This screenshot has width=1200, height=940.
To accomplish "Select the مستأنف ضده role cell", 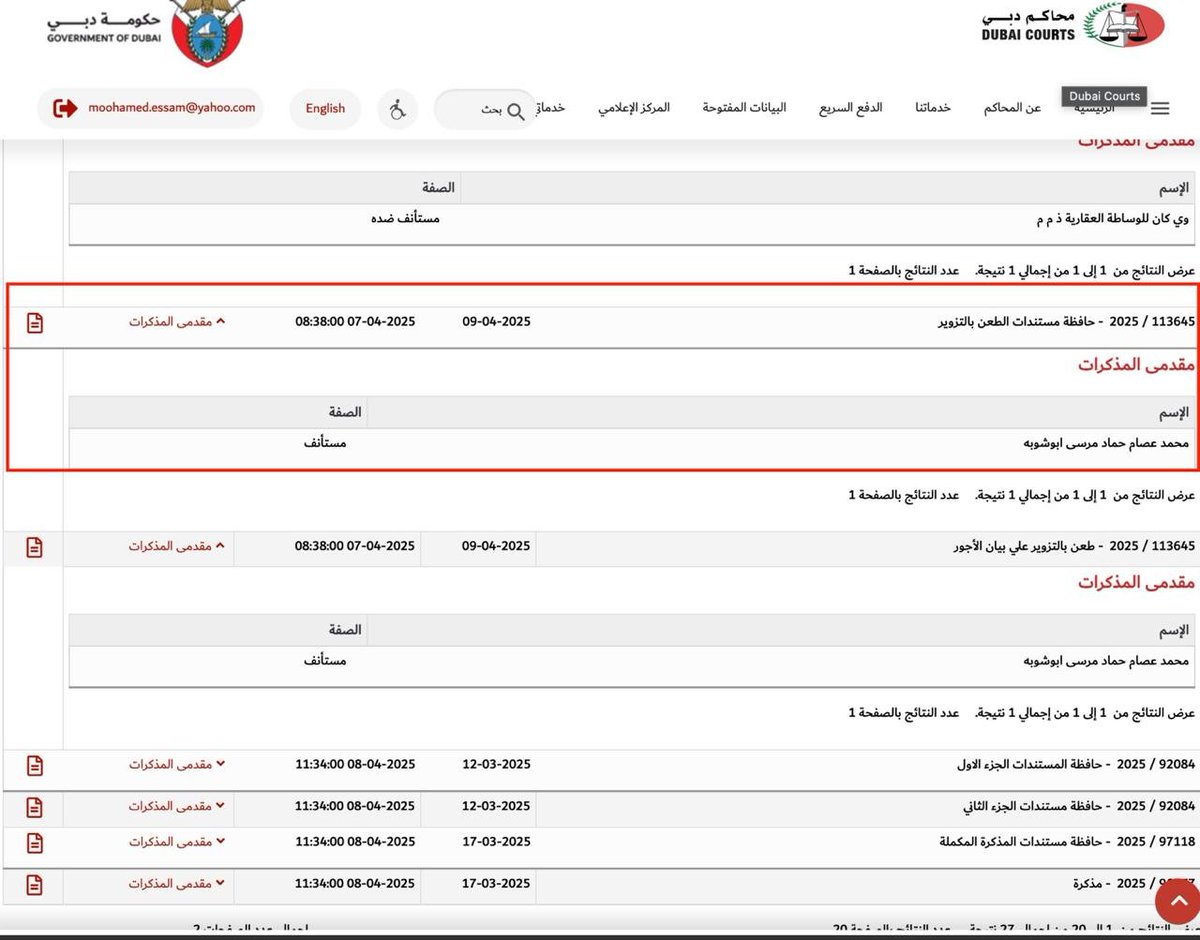I will click(405, 217).
